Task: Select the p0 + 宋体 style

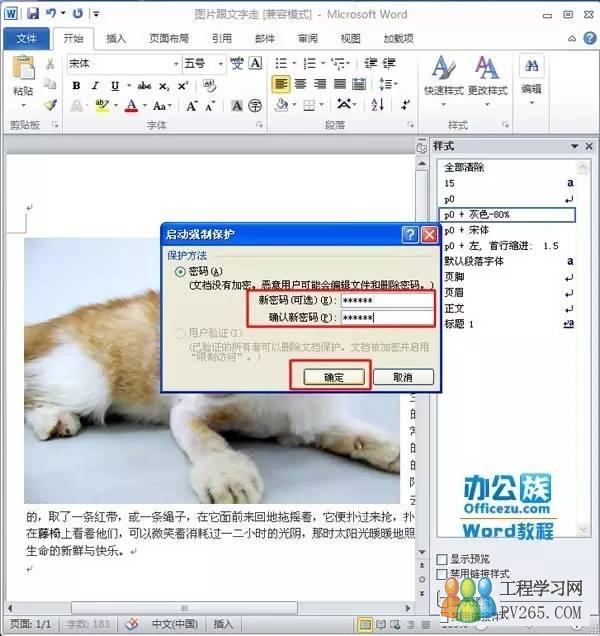Action: click(509, 230)
